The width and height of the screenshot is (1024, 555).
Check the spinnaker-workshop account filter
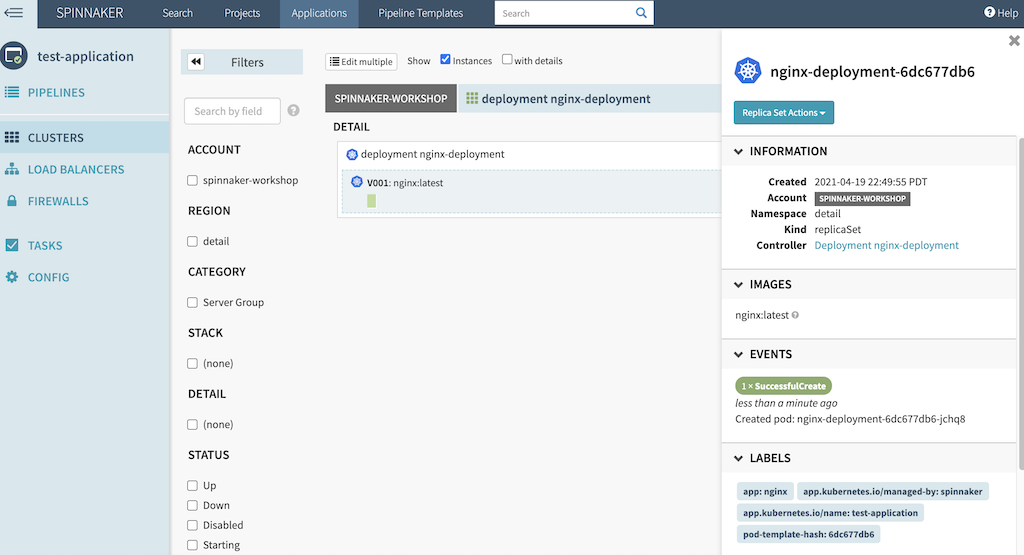[x=192, y=180]
